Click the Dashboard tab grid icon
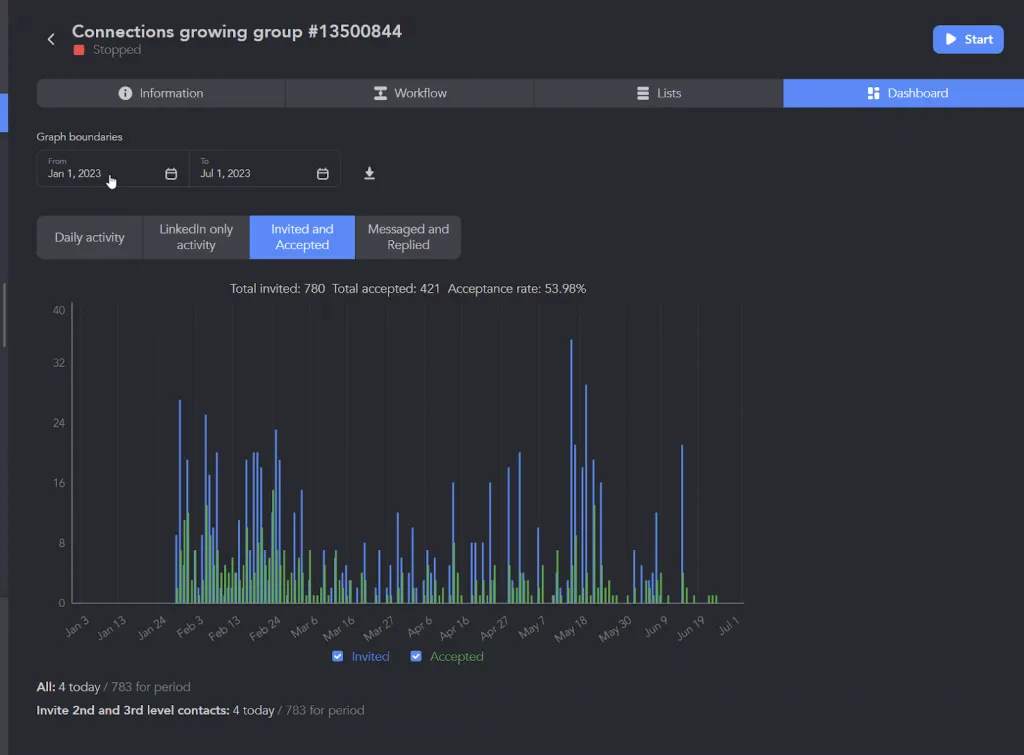Screen dimensions: 1024x755 click(x=873, y=93)
